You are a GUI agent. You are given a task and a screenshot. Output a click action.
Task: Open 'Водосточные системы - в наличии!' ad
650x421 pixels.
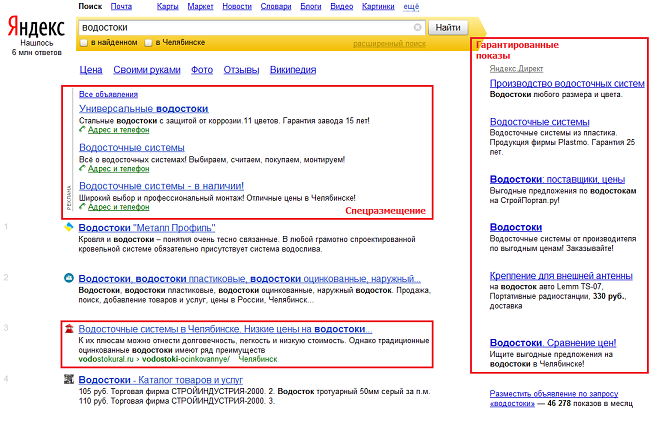[x=161, y=186]
